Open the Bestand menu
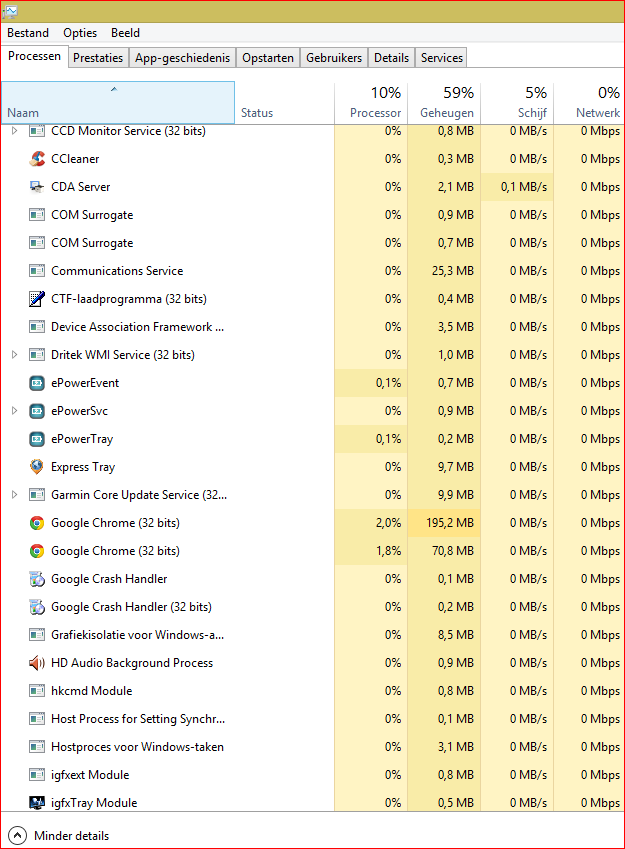 click(x=28, y=33)
